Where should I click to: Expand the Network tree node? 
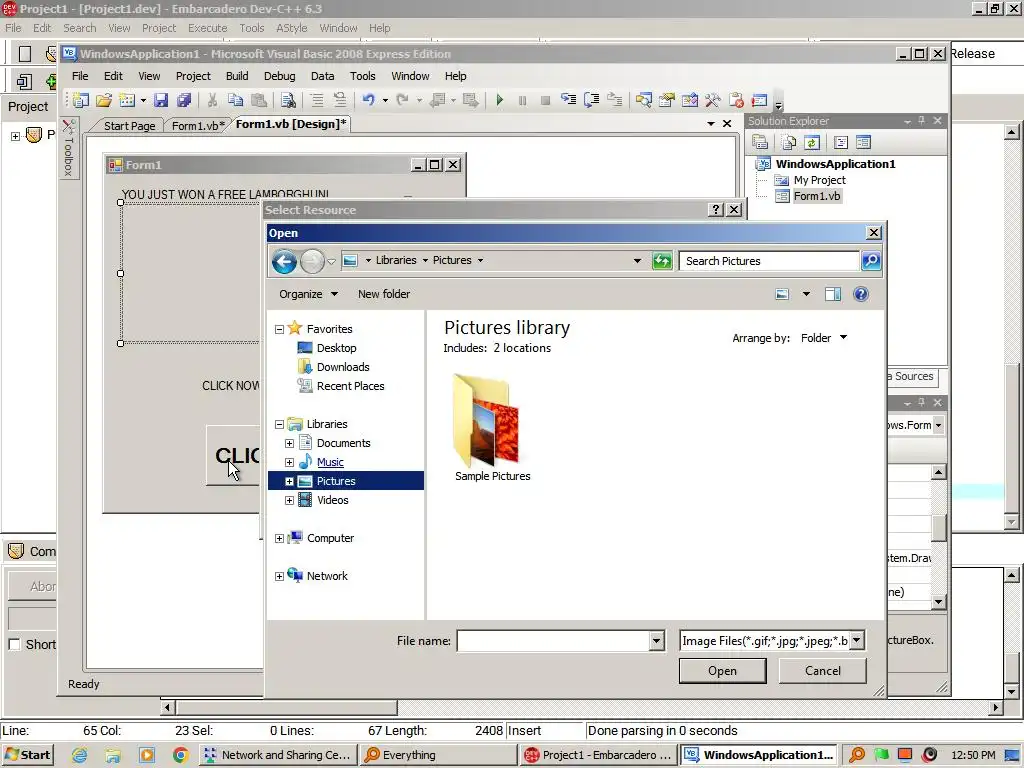click(280, 576)
